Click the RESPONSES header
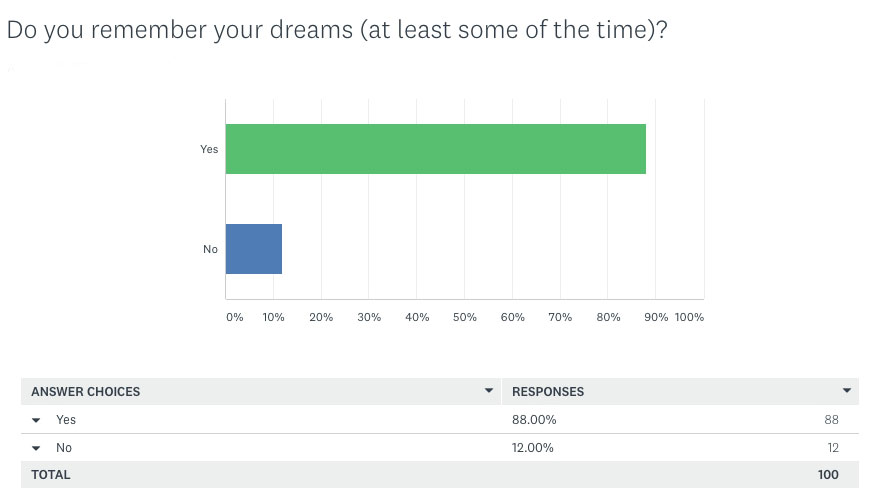The image size is (874, 496). [x=548, y=392]
